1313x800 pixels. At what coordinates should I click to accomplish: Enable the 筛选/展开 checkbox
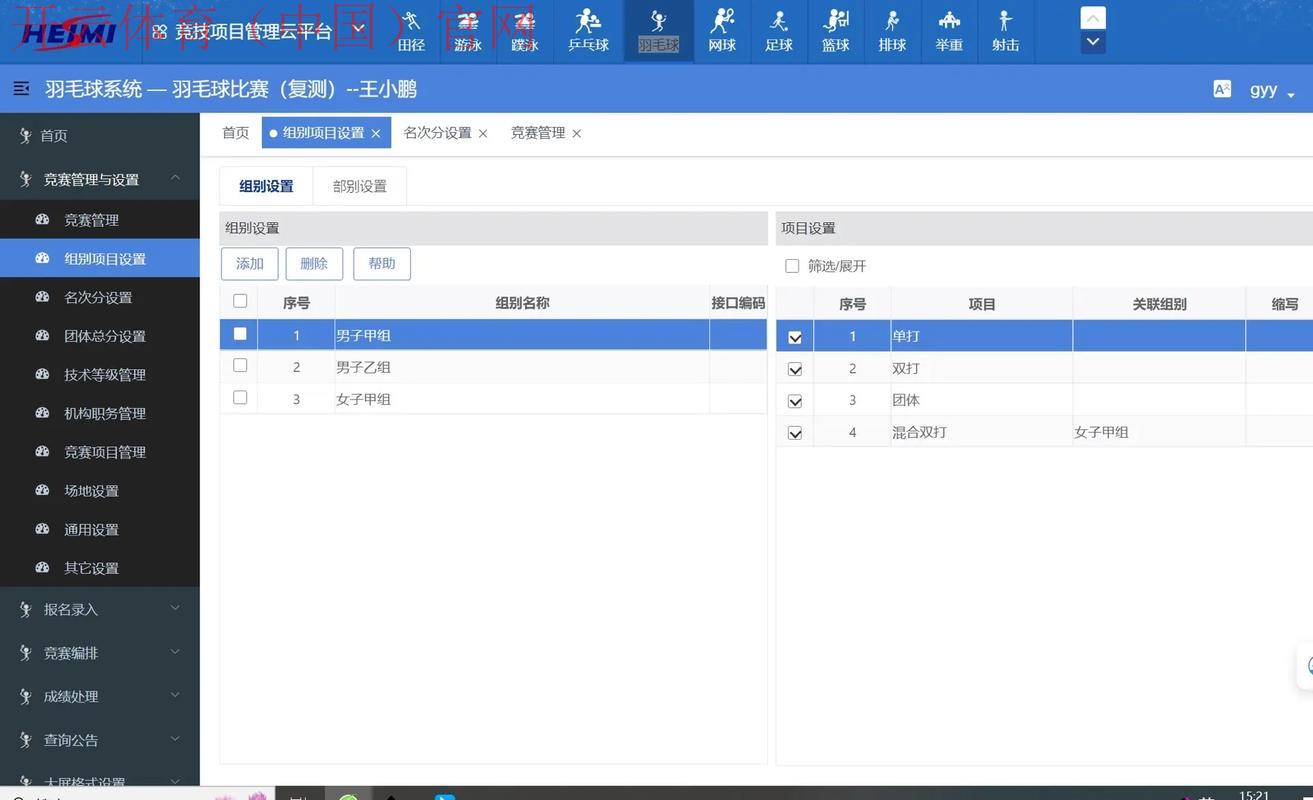(x=789, y=263)
